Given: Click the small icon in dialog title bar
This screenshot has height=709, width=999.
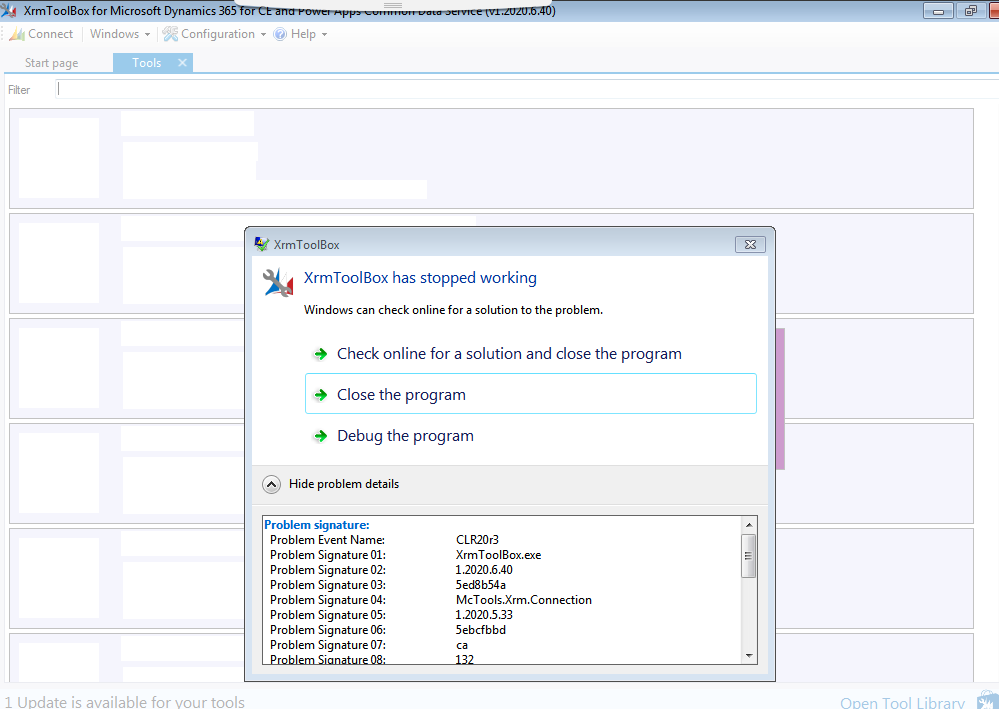Looking at the screenshot, I should pos(261,244).
